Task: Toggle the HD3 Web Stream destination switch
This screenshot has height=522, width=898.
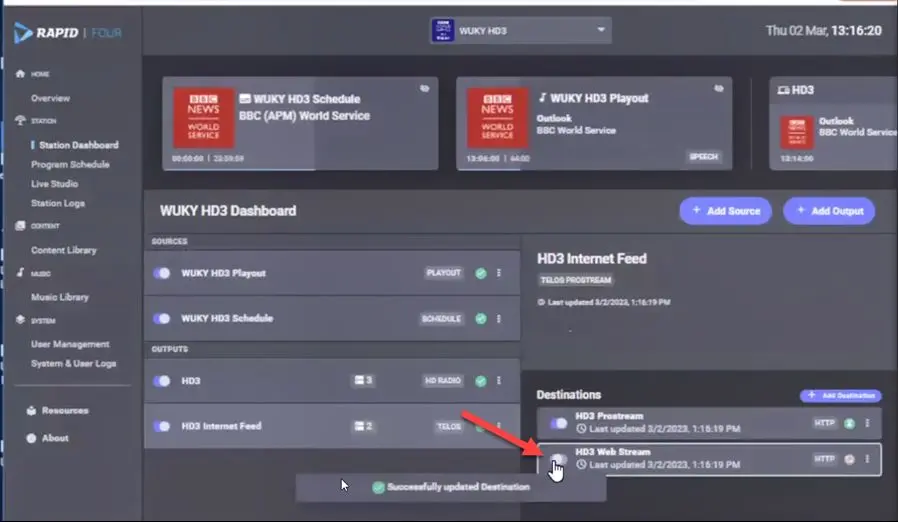Action: tap(558, 459)
